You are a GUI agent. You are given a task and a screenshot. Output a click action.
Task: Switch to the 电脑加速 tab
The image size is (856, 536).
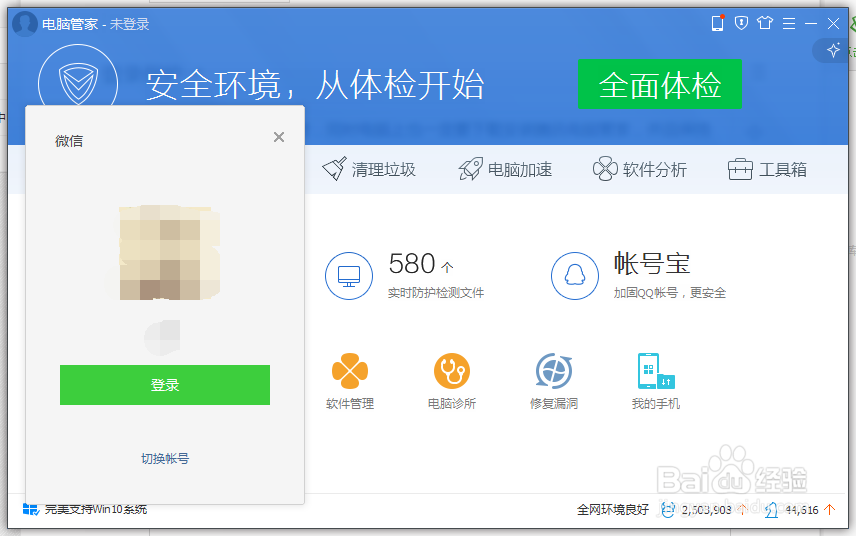click(505, 169)
